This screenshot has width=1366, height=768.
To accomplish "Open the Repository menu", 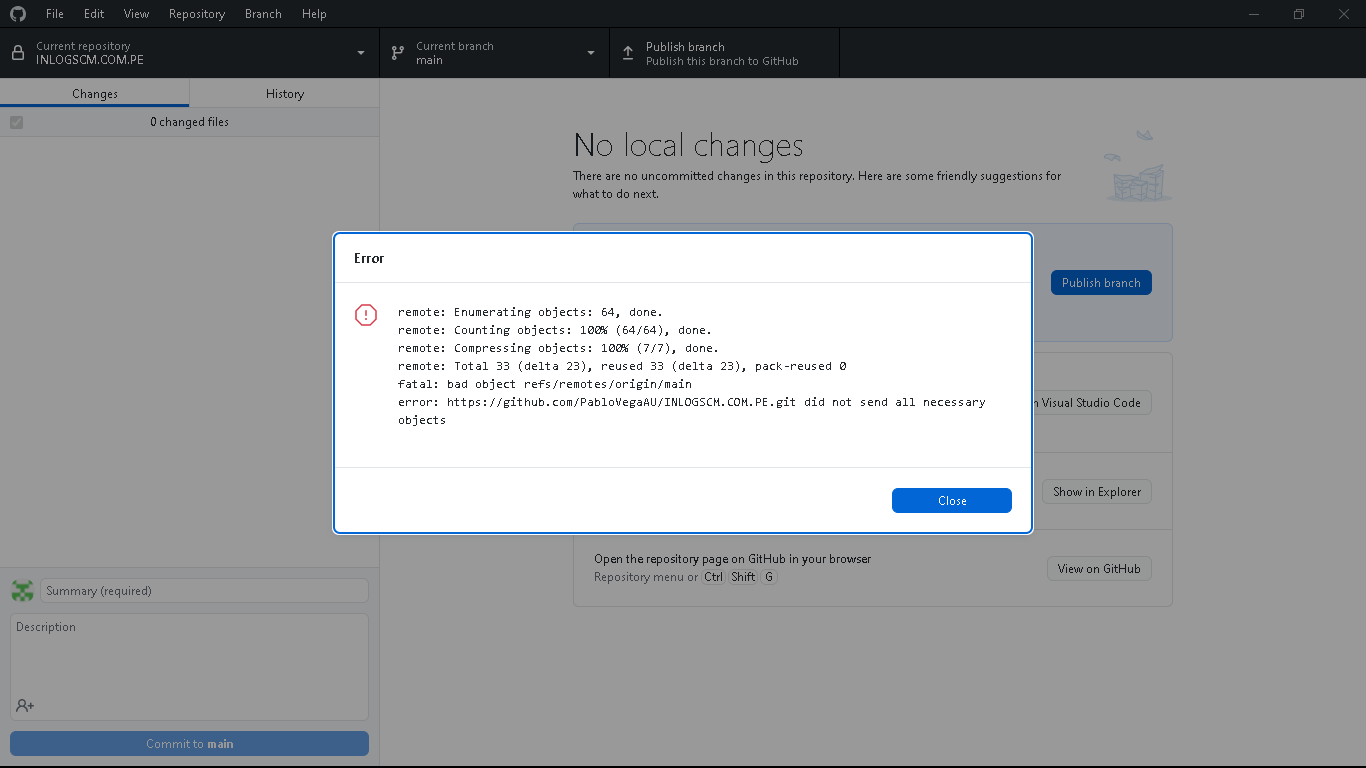I will pyautogui.click(x=197, y=14).
